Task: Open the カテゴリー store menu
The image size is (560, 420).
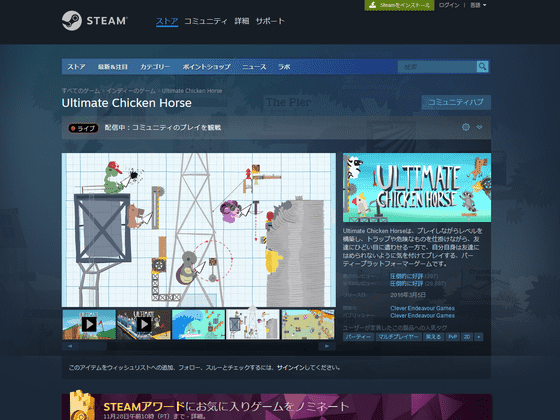Action: tap(155, 67)
